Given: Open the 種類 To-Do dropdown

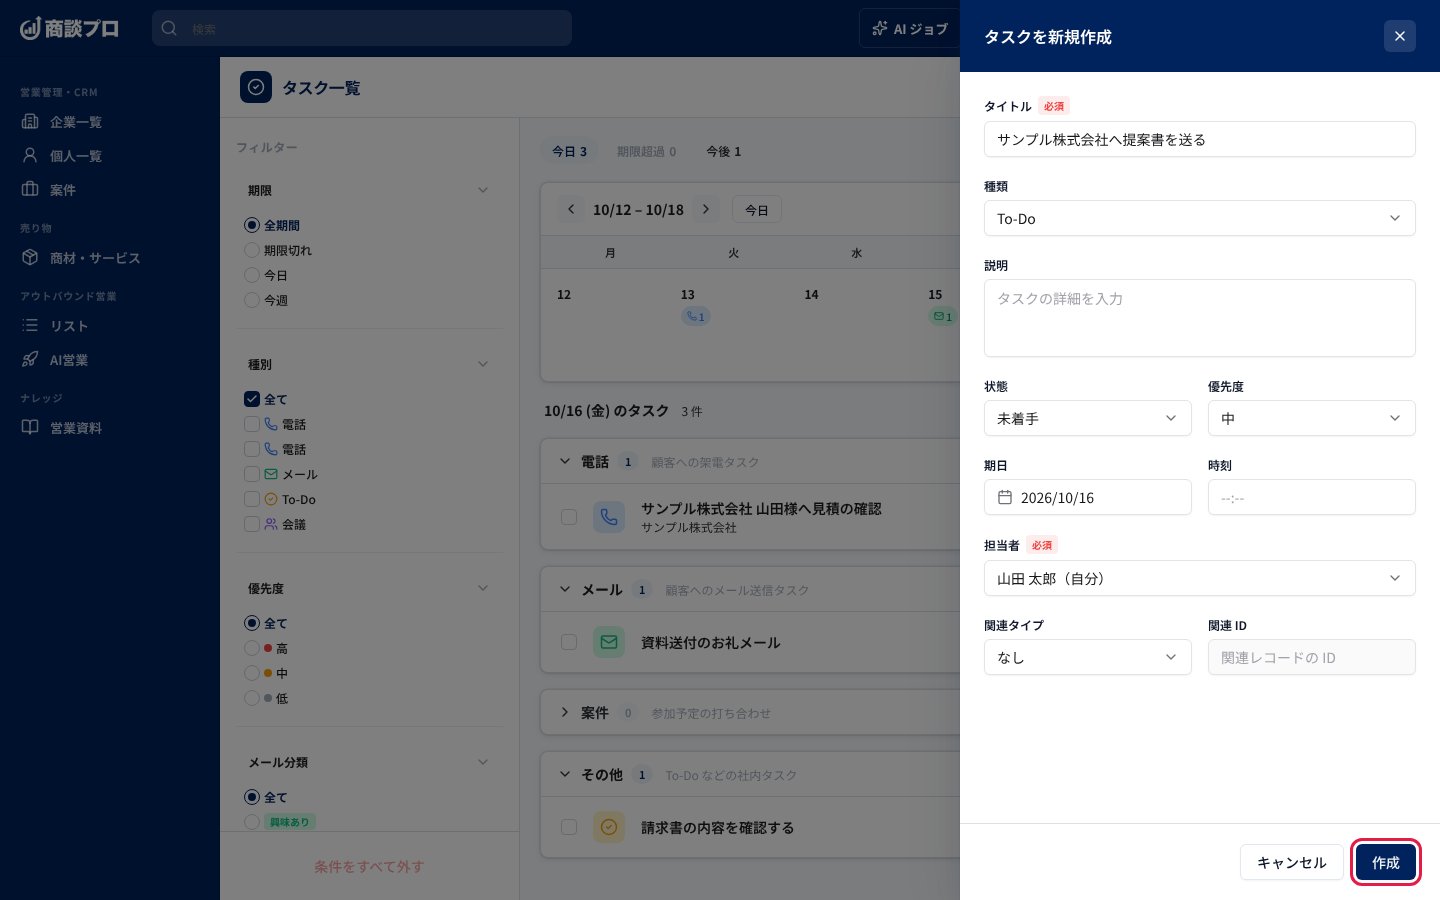Looking at the screenshot, I should tap(1200, 218).
